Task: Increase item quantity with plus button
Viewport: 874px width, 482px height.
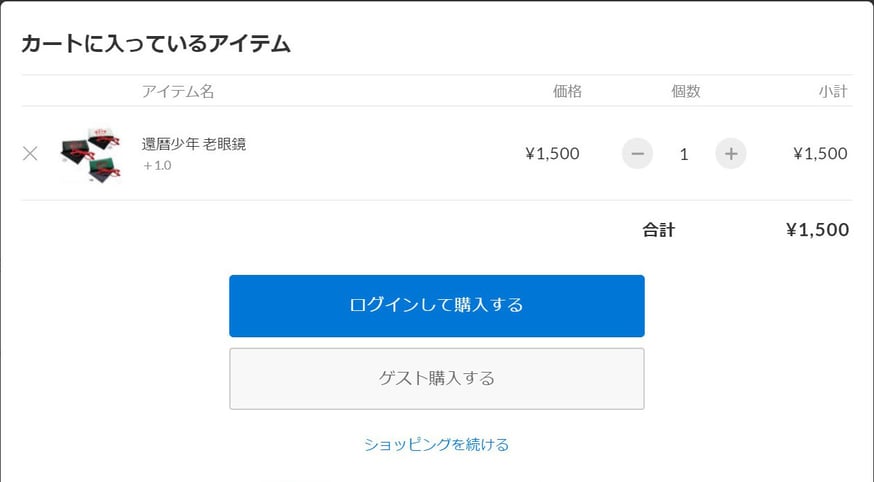Action: coord(731,153)
